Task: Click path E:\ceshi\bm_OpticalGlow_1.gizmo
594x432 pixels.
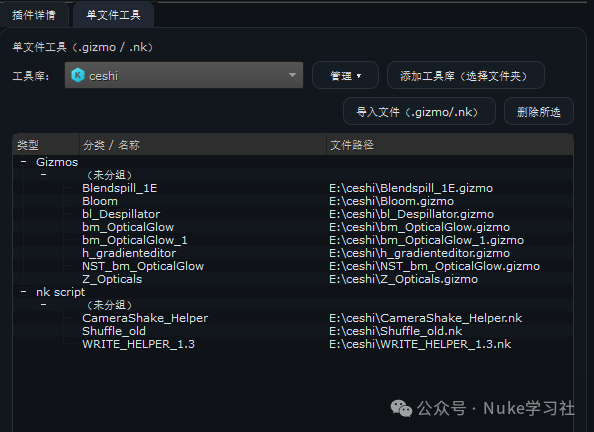Action: point(427,240)
